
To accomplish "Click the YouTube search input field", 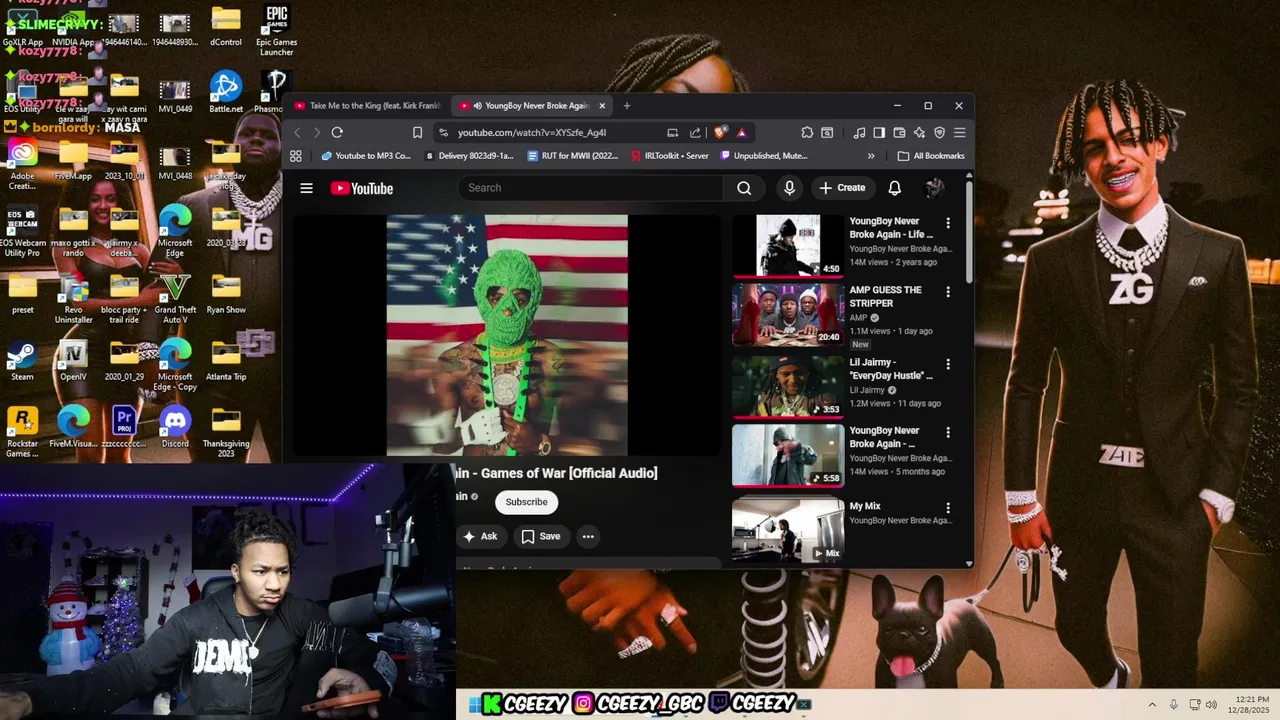I will click(590, 188).
